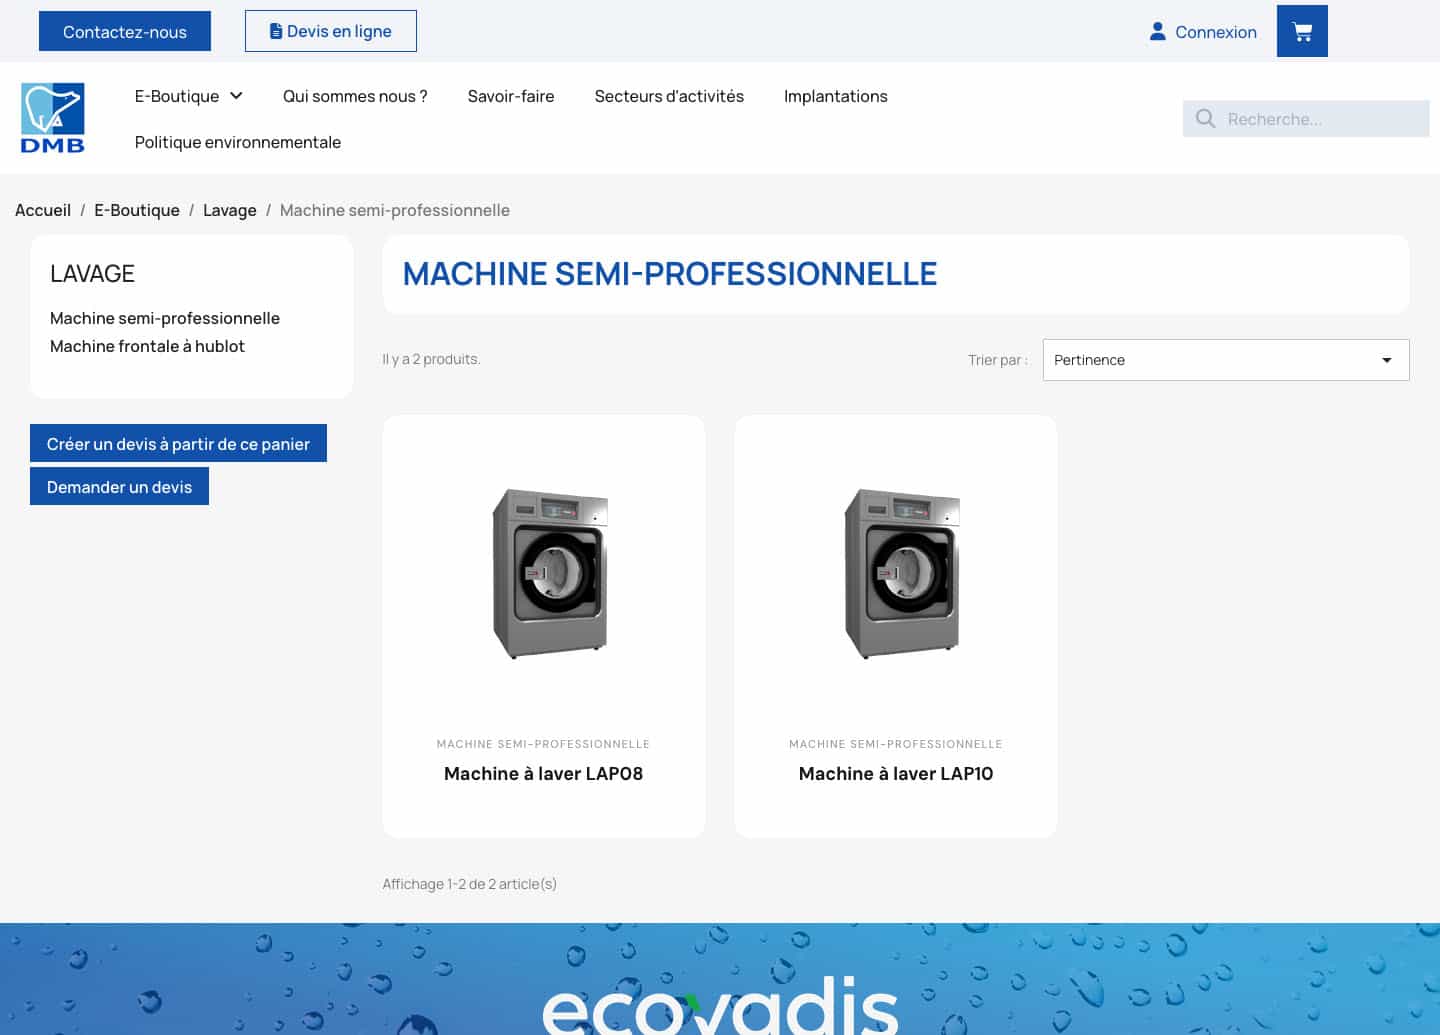Click the Connexion link
The height and width of the screenshot is (1035, 1440).
coord(1216,32)
